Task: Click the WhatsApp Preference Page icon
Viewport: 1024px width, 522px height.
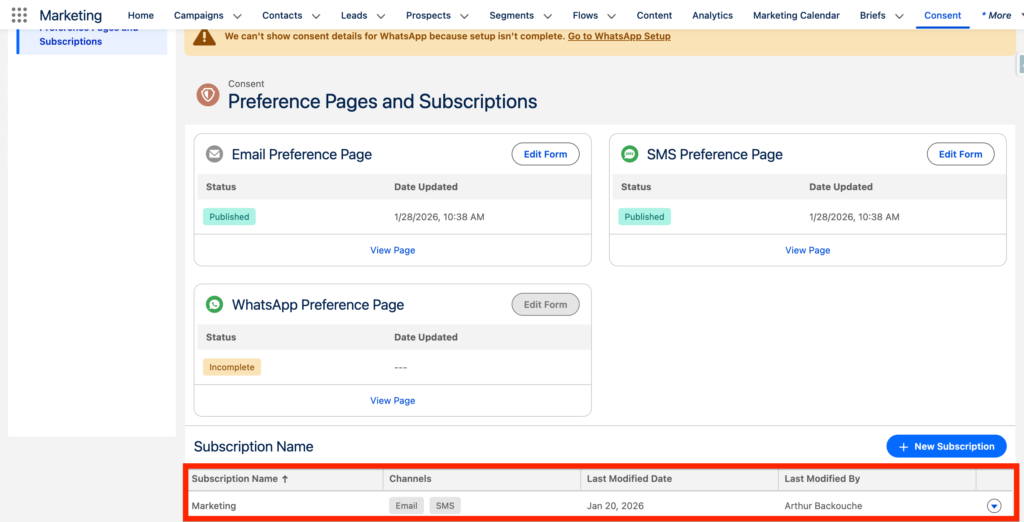Action: point(214,305)
